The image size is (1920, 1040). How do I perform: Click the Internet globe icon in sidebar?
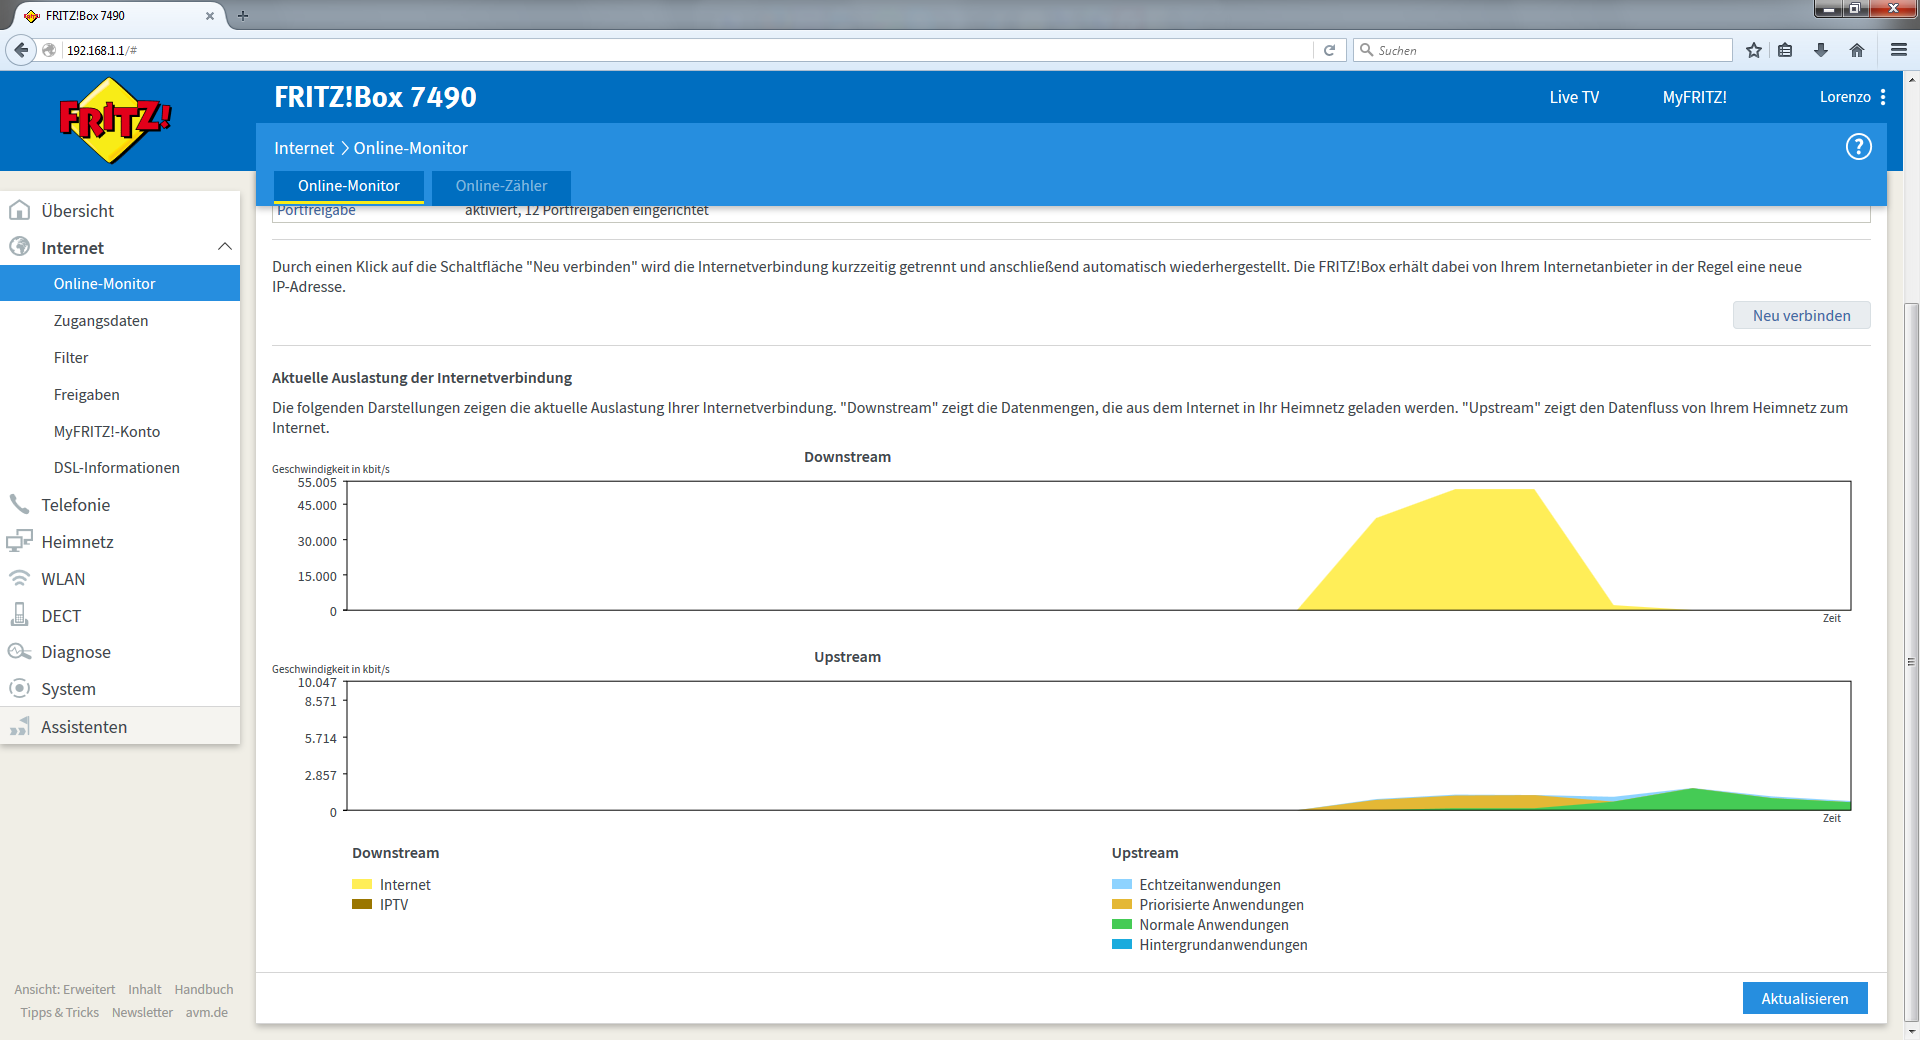pos(19,247)
